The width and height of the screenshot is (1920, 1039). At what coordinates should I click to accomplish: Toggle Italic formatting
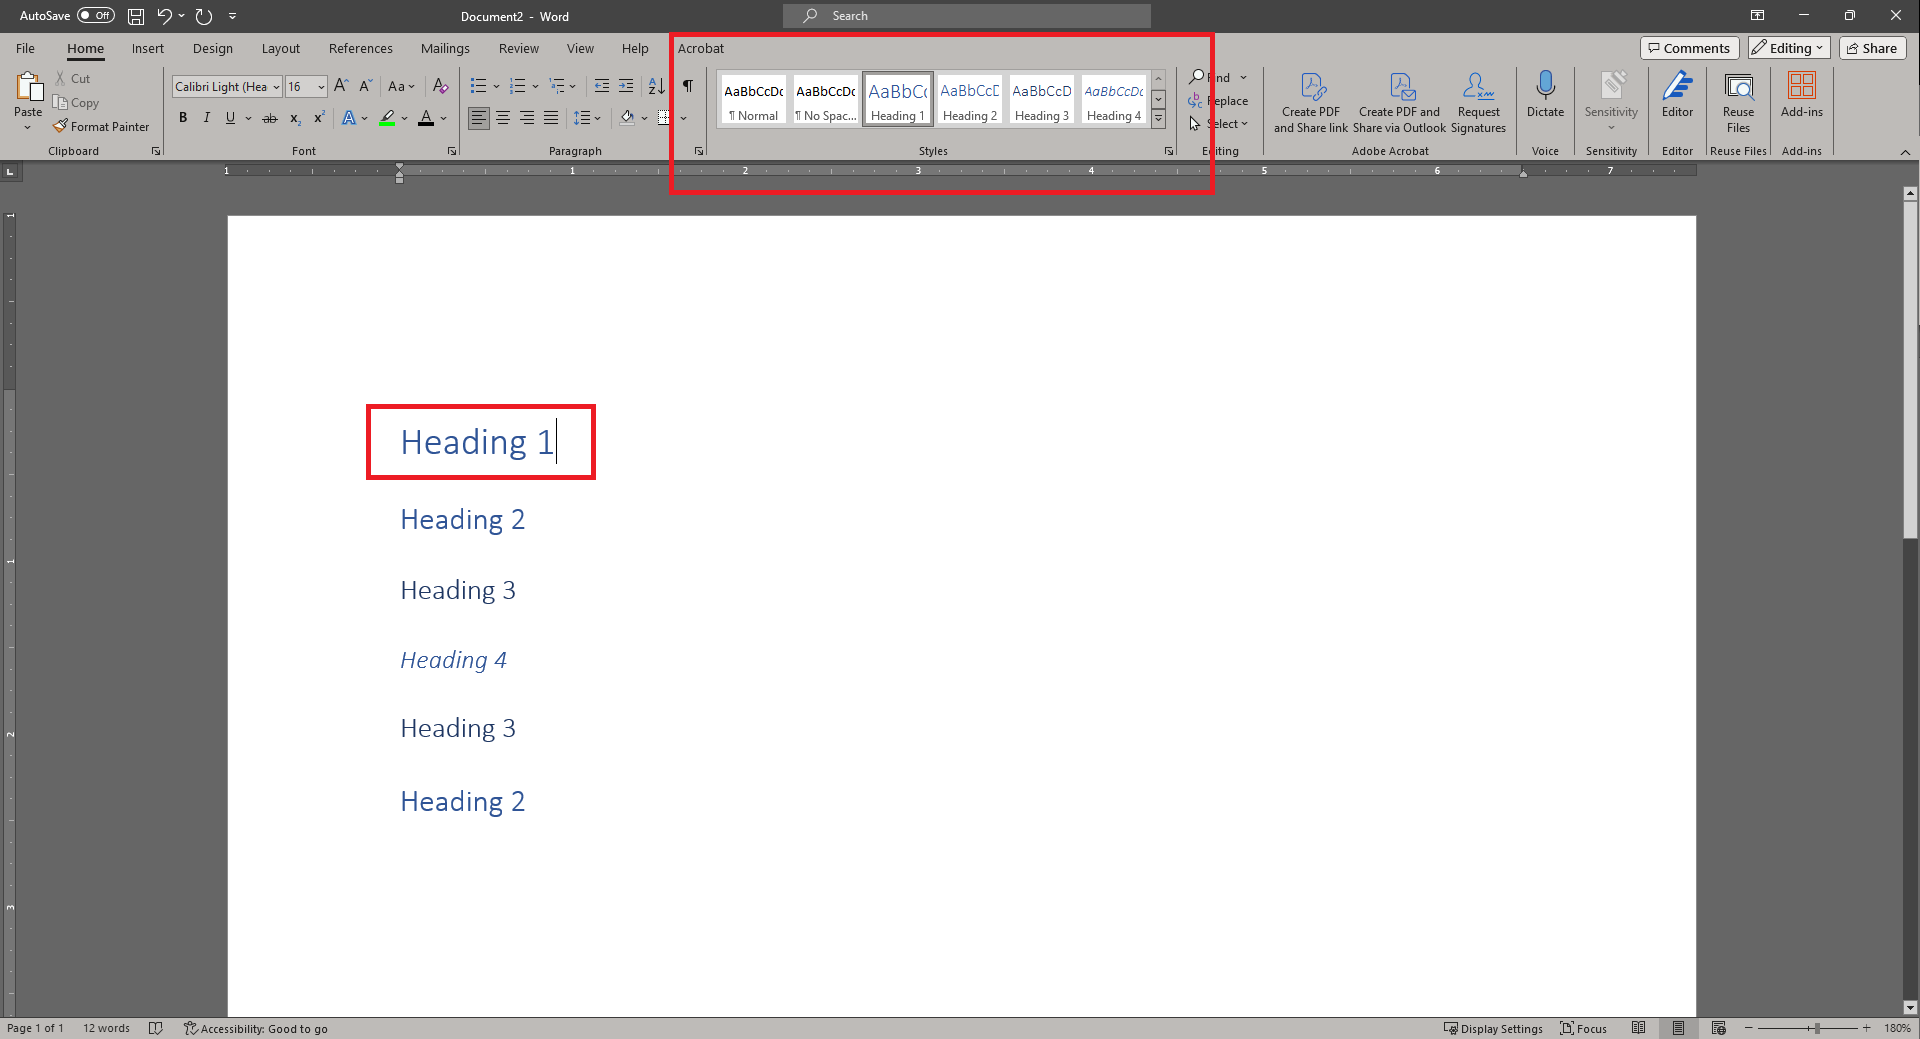pos(207,118)
